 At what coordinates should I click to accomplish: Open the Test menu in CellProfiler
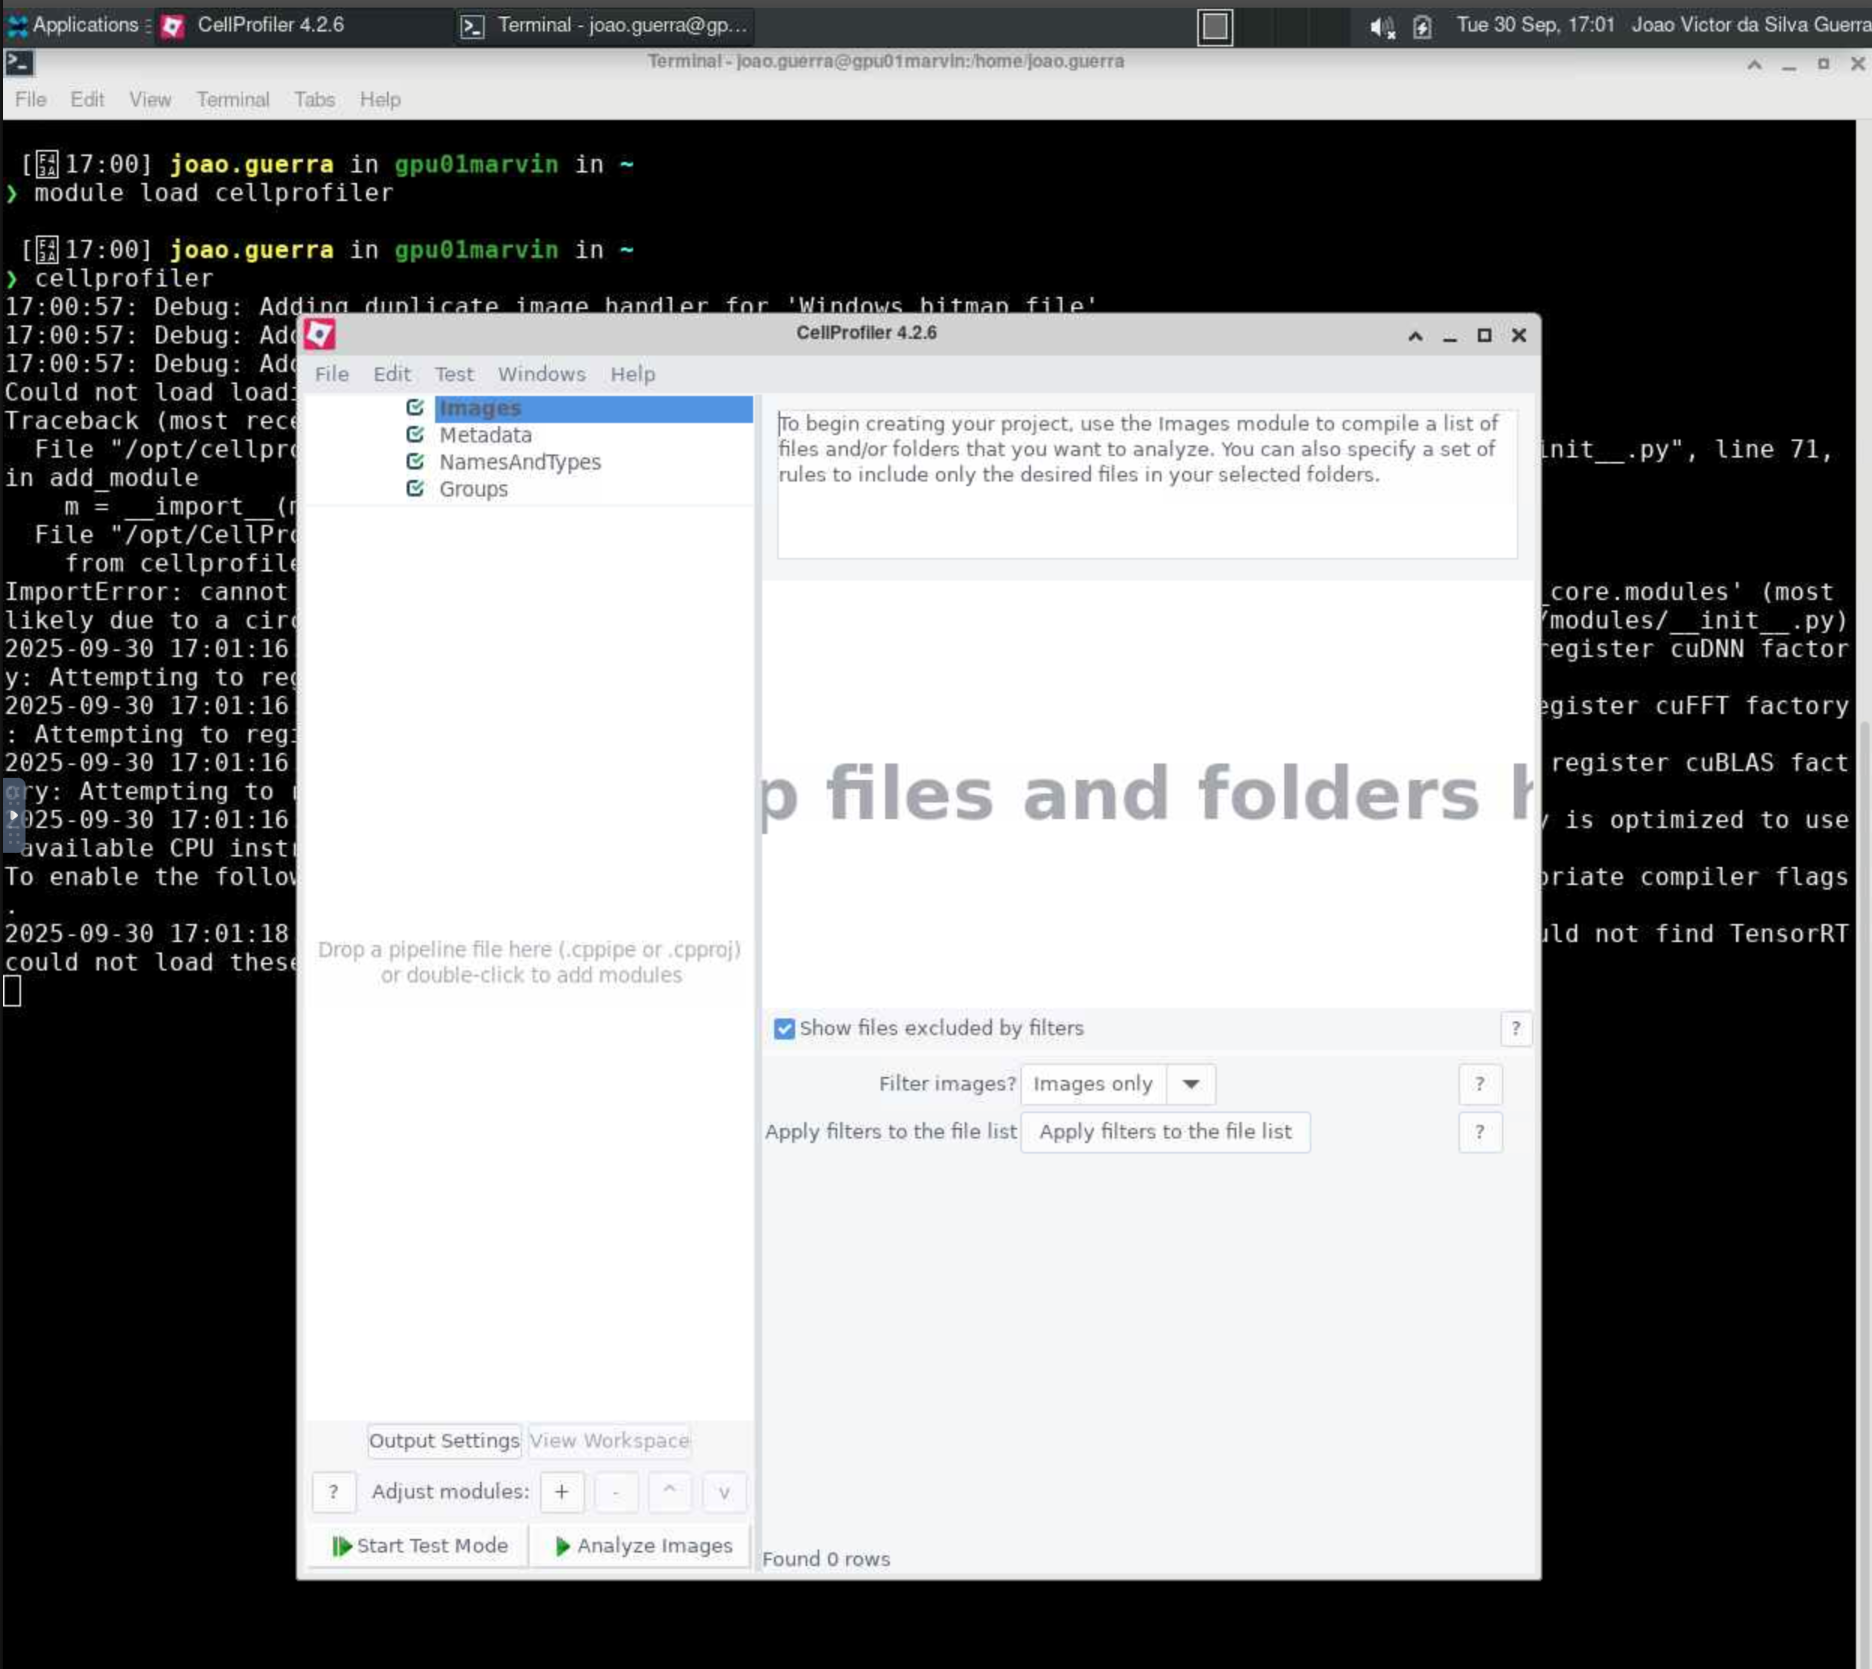click(x=454, y=374)
